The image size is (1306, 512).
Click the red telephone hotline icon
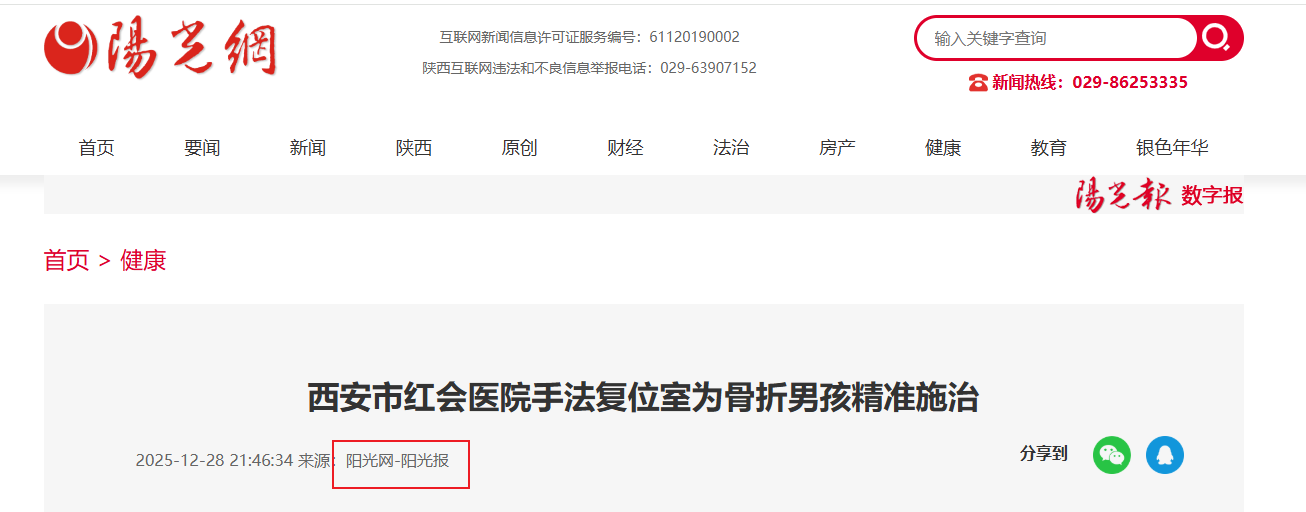click(978, 83)
